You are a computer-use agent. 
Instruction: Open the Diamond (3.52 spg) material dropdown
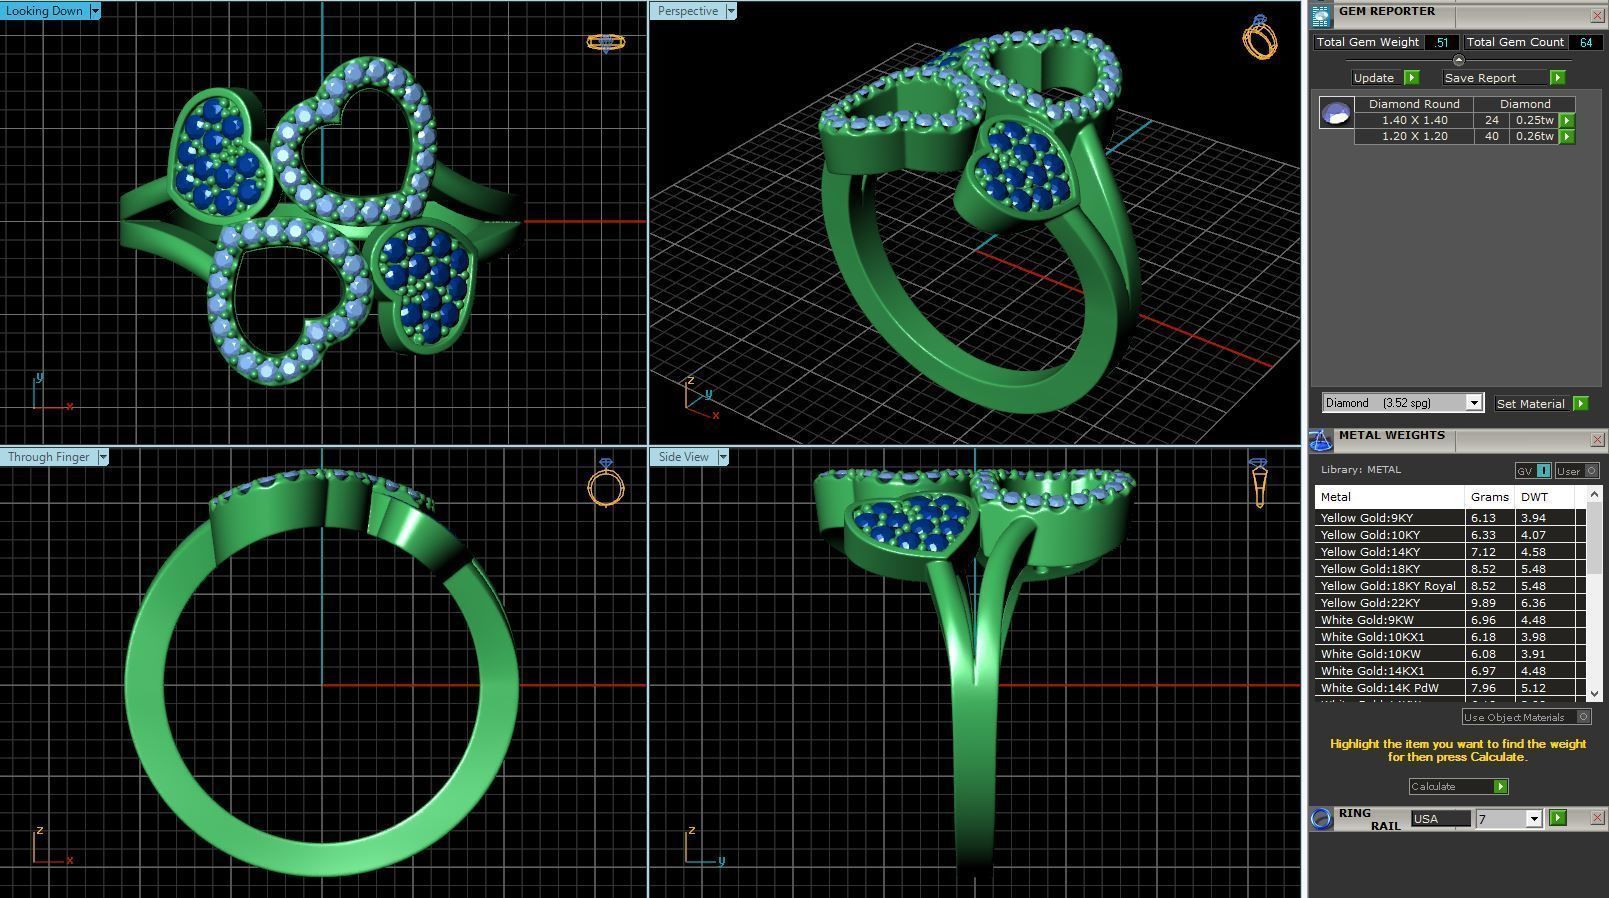[1473, 403]
